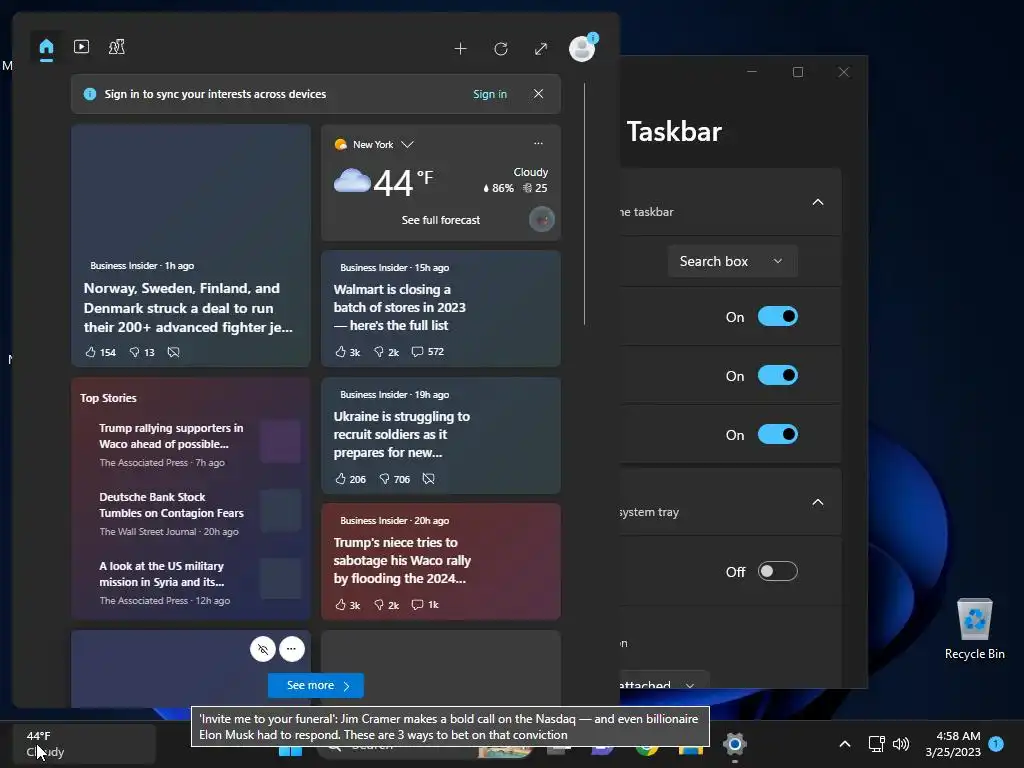
Task: Open the clock showing 4:58 AM
Action: (x=953, y=744)
